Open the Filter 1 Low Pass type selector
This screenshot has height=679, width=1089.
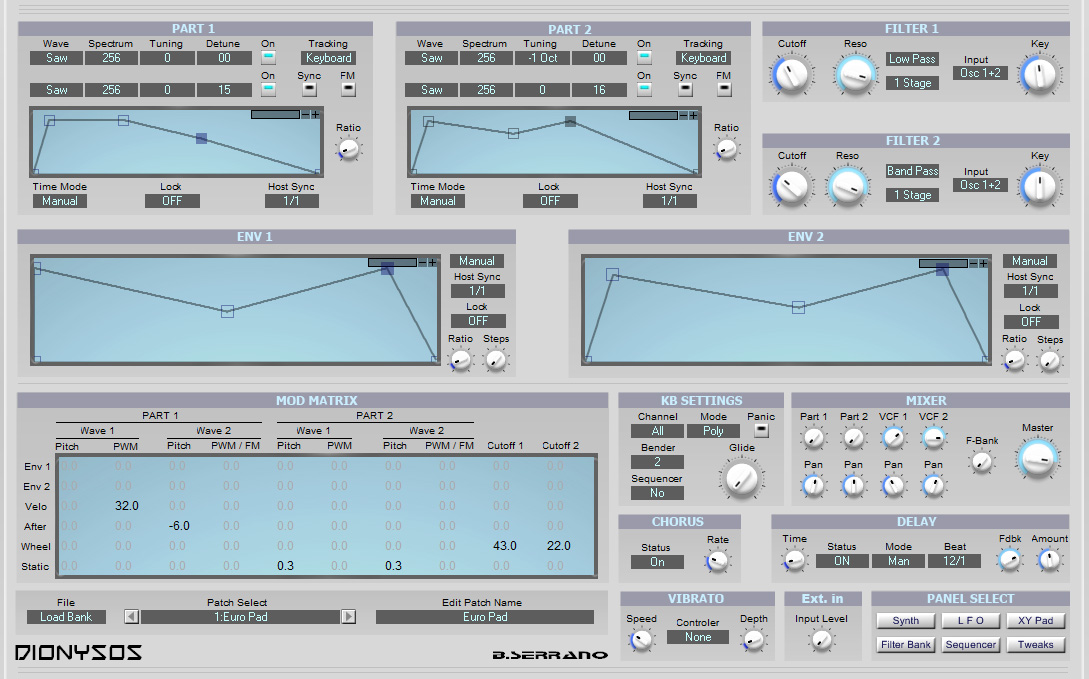(913, 59)
